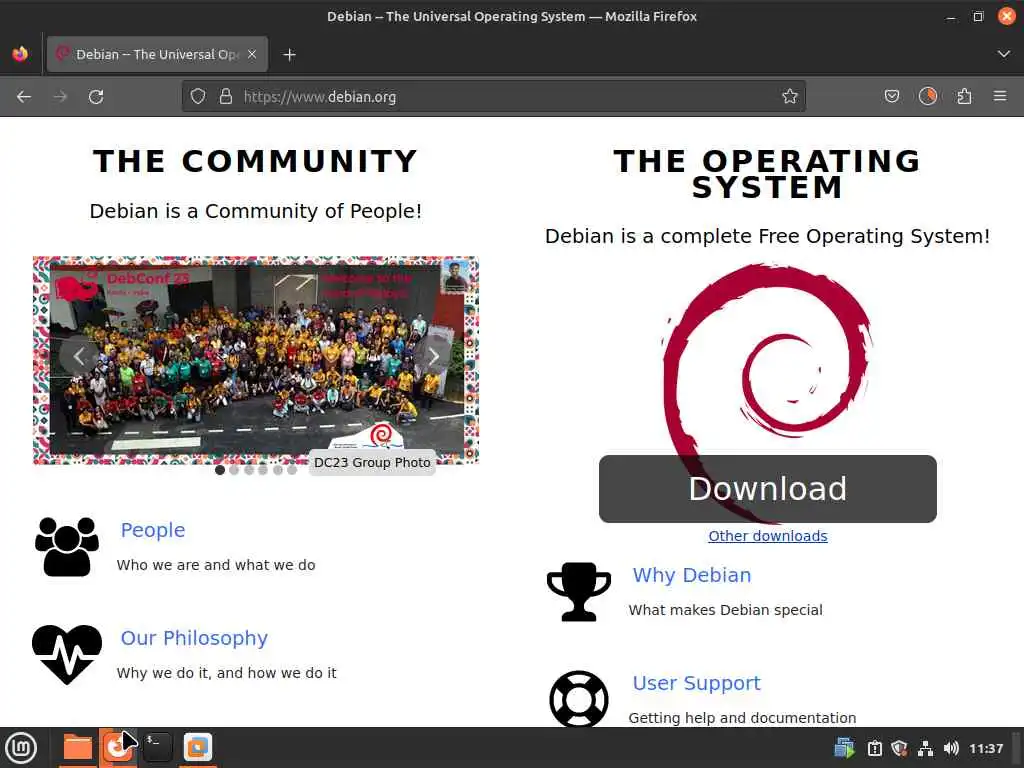Viewport: 1024px width, 768px height.
Task: Select the fifth carousel dot indicator
Action: (x=278, y=470)
